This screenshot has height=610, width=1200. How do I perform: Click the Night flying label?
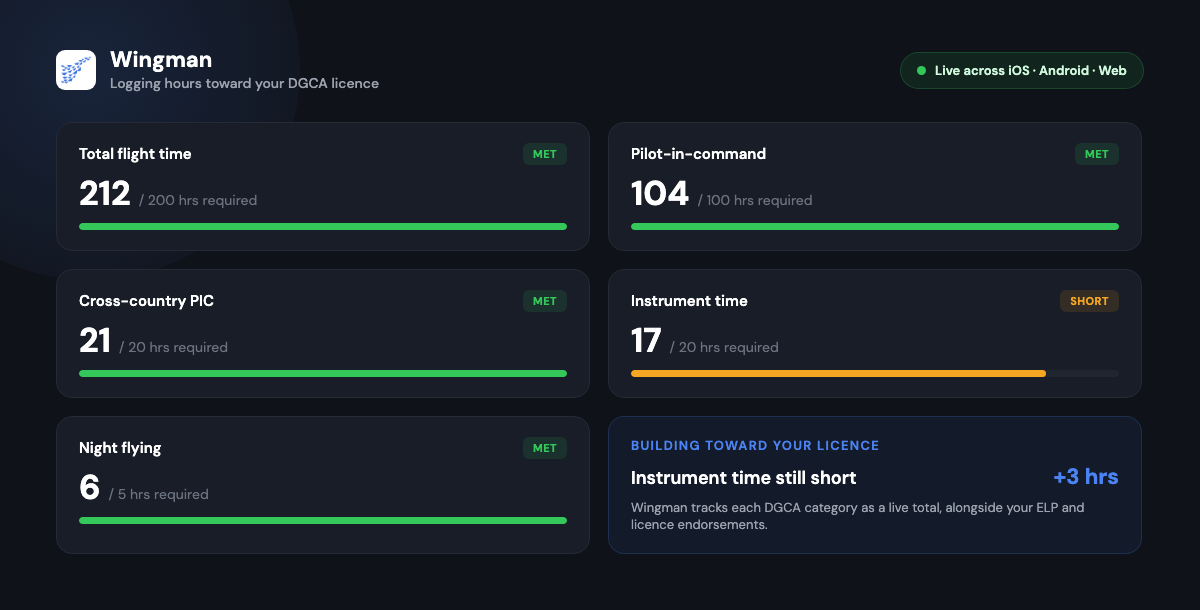[x=120, y=448]
